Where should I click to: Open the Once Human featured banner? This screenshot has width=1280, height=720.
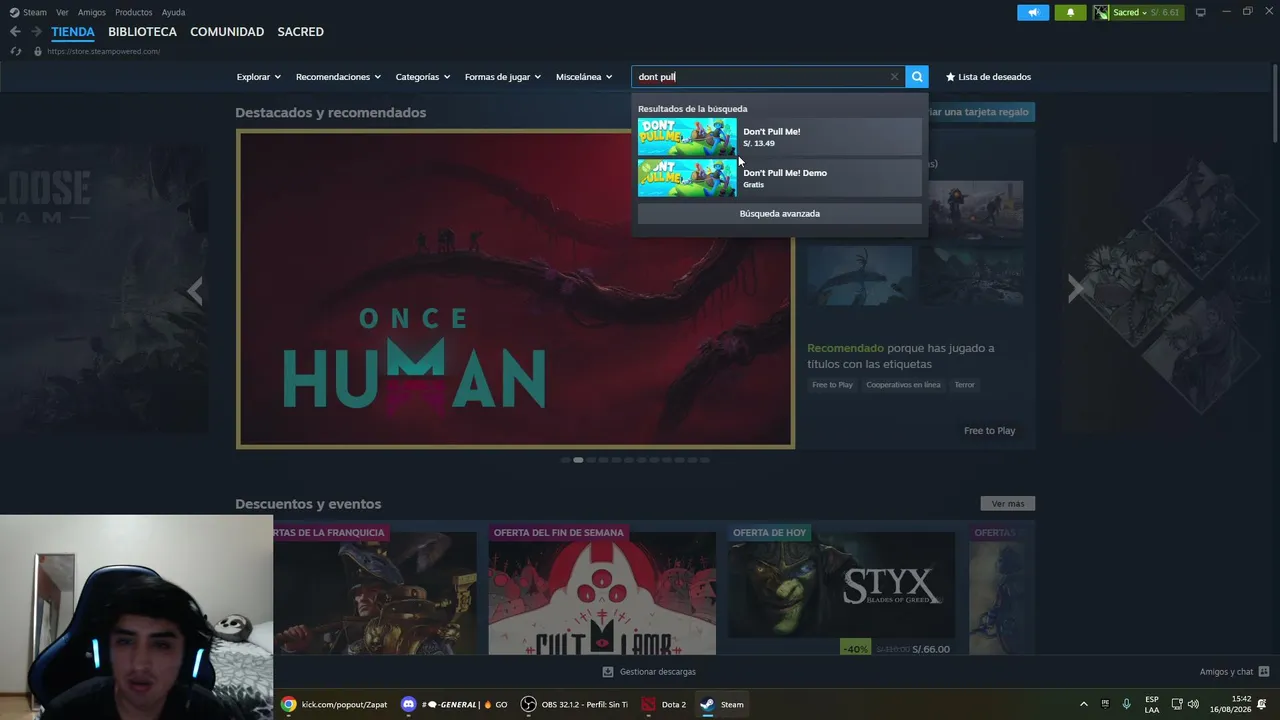click(x=515, y=289)
